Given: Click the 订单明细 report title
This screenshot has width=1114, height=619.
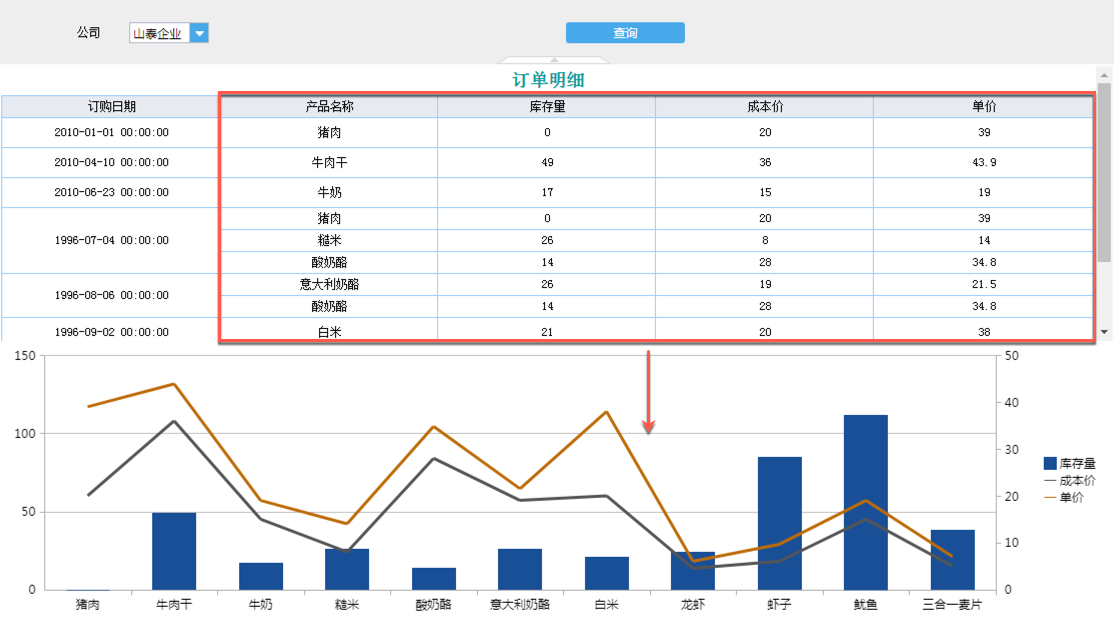Looking at the screenshot, I should click(x=548, y=80).
